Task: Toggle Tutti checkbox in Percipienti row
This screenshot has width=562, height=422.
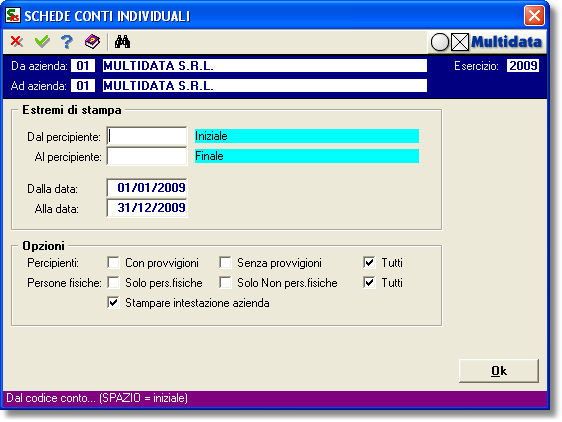Action: 369,262
